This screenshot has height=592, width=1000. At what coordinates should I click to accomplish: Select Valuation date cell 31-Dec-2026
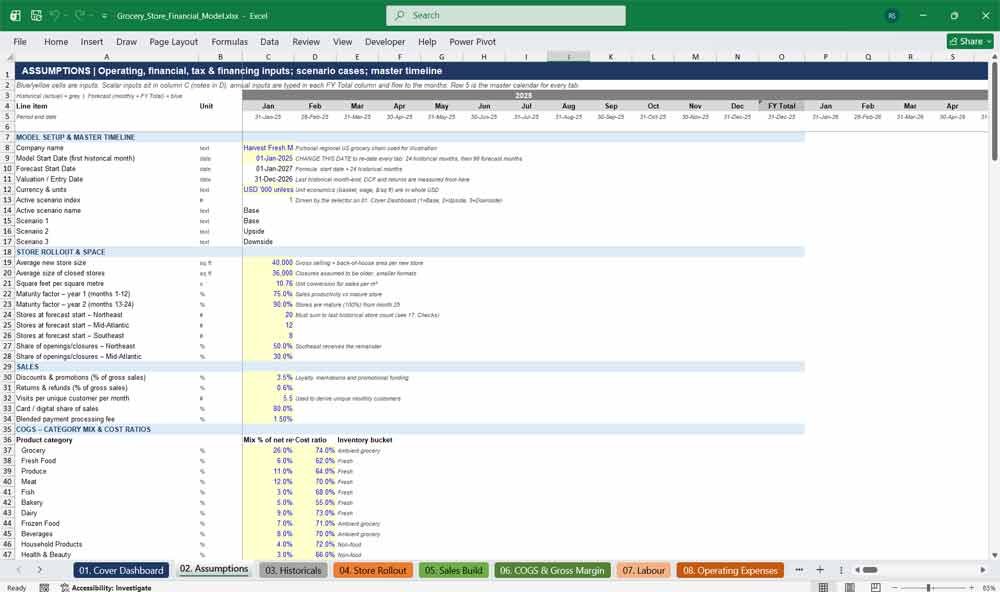(268, 179)
